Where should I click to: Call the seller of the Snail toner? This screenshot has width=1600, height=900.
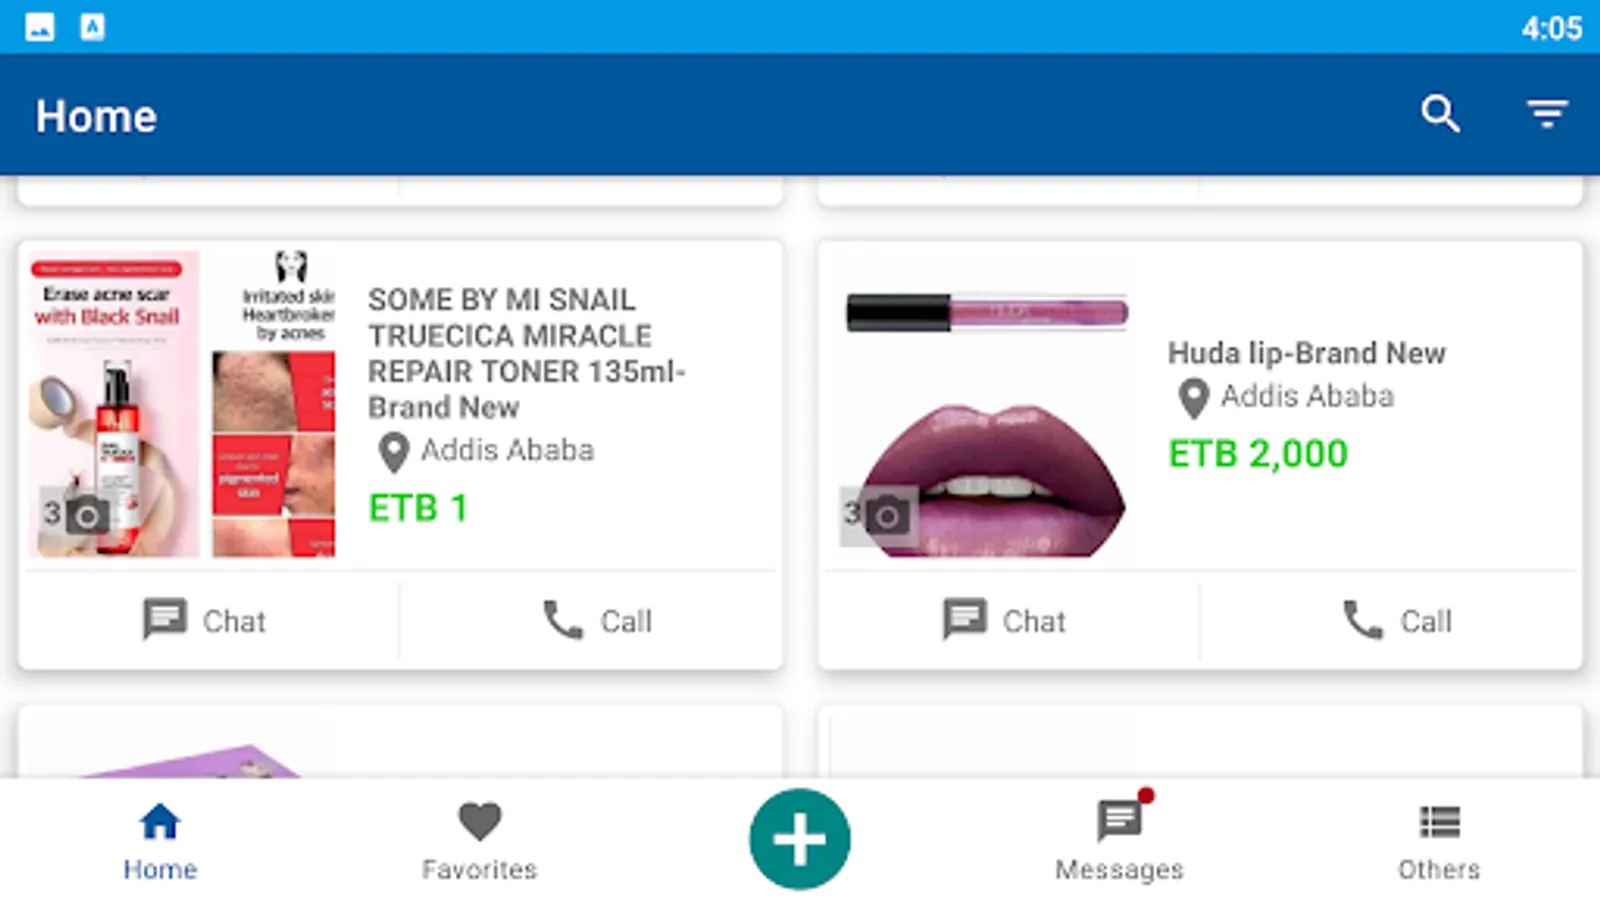click(597, 620)
